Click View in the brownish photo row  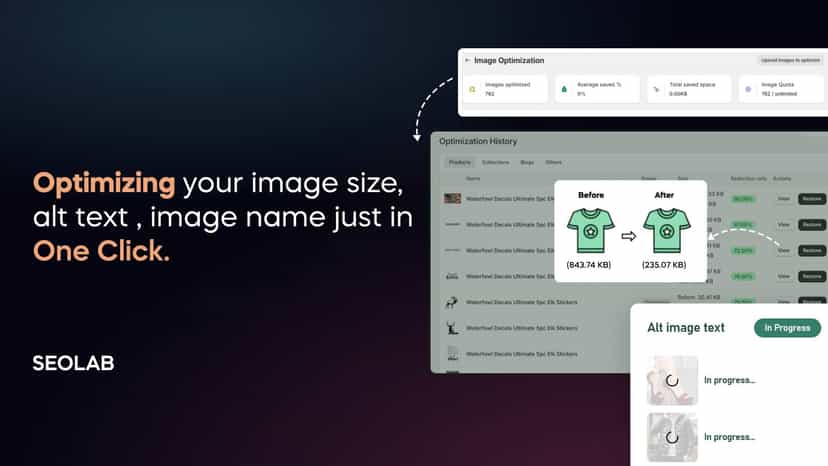tap(784, 199)
